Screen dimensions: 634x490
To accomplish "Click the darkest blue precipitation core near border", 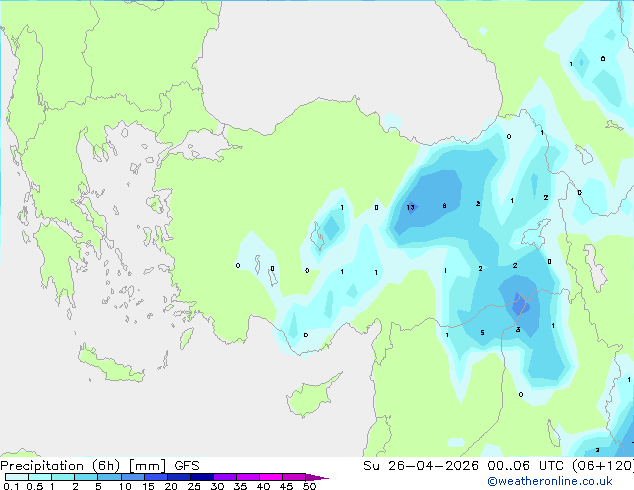I will tap(520, 304).
